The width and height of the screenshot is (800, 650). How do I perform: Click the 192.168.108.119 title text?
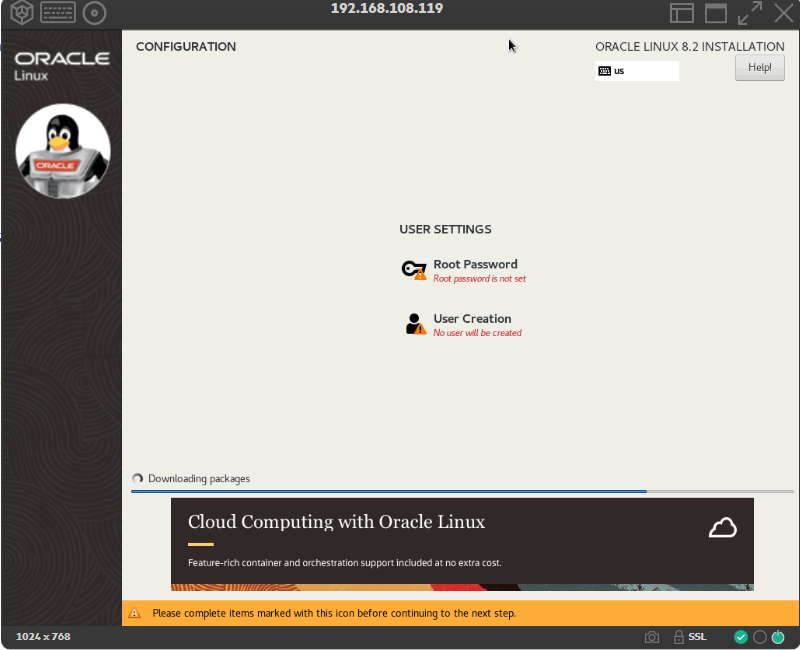(387, 8)
